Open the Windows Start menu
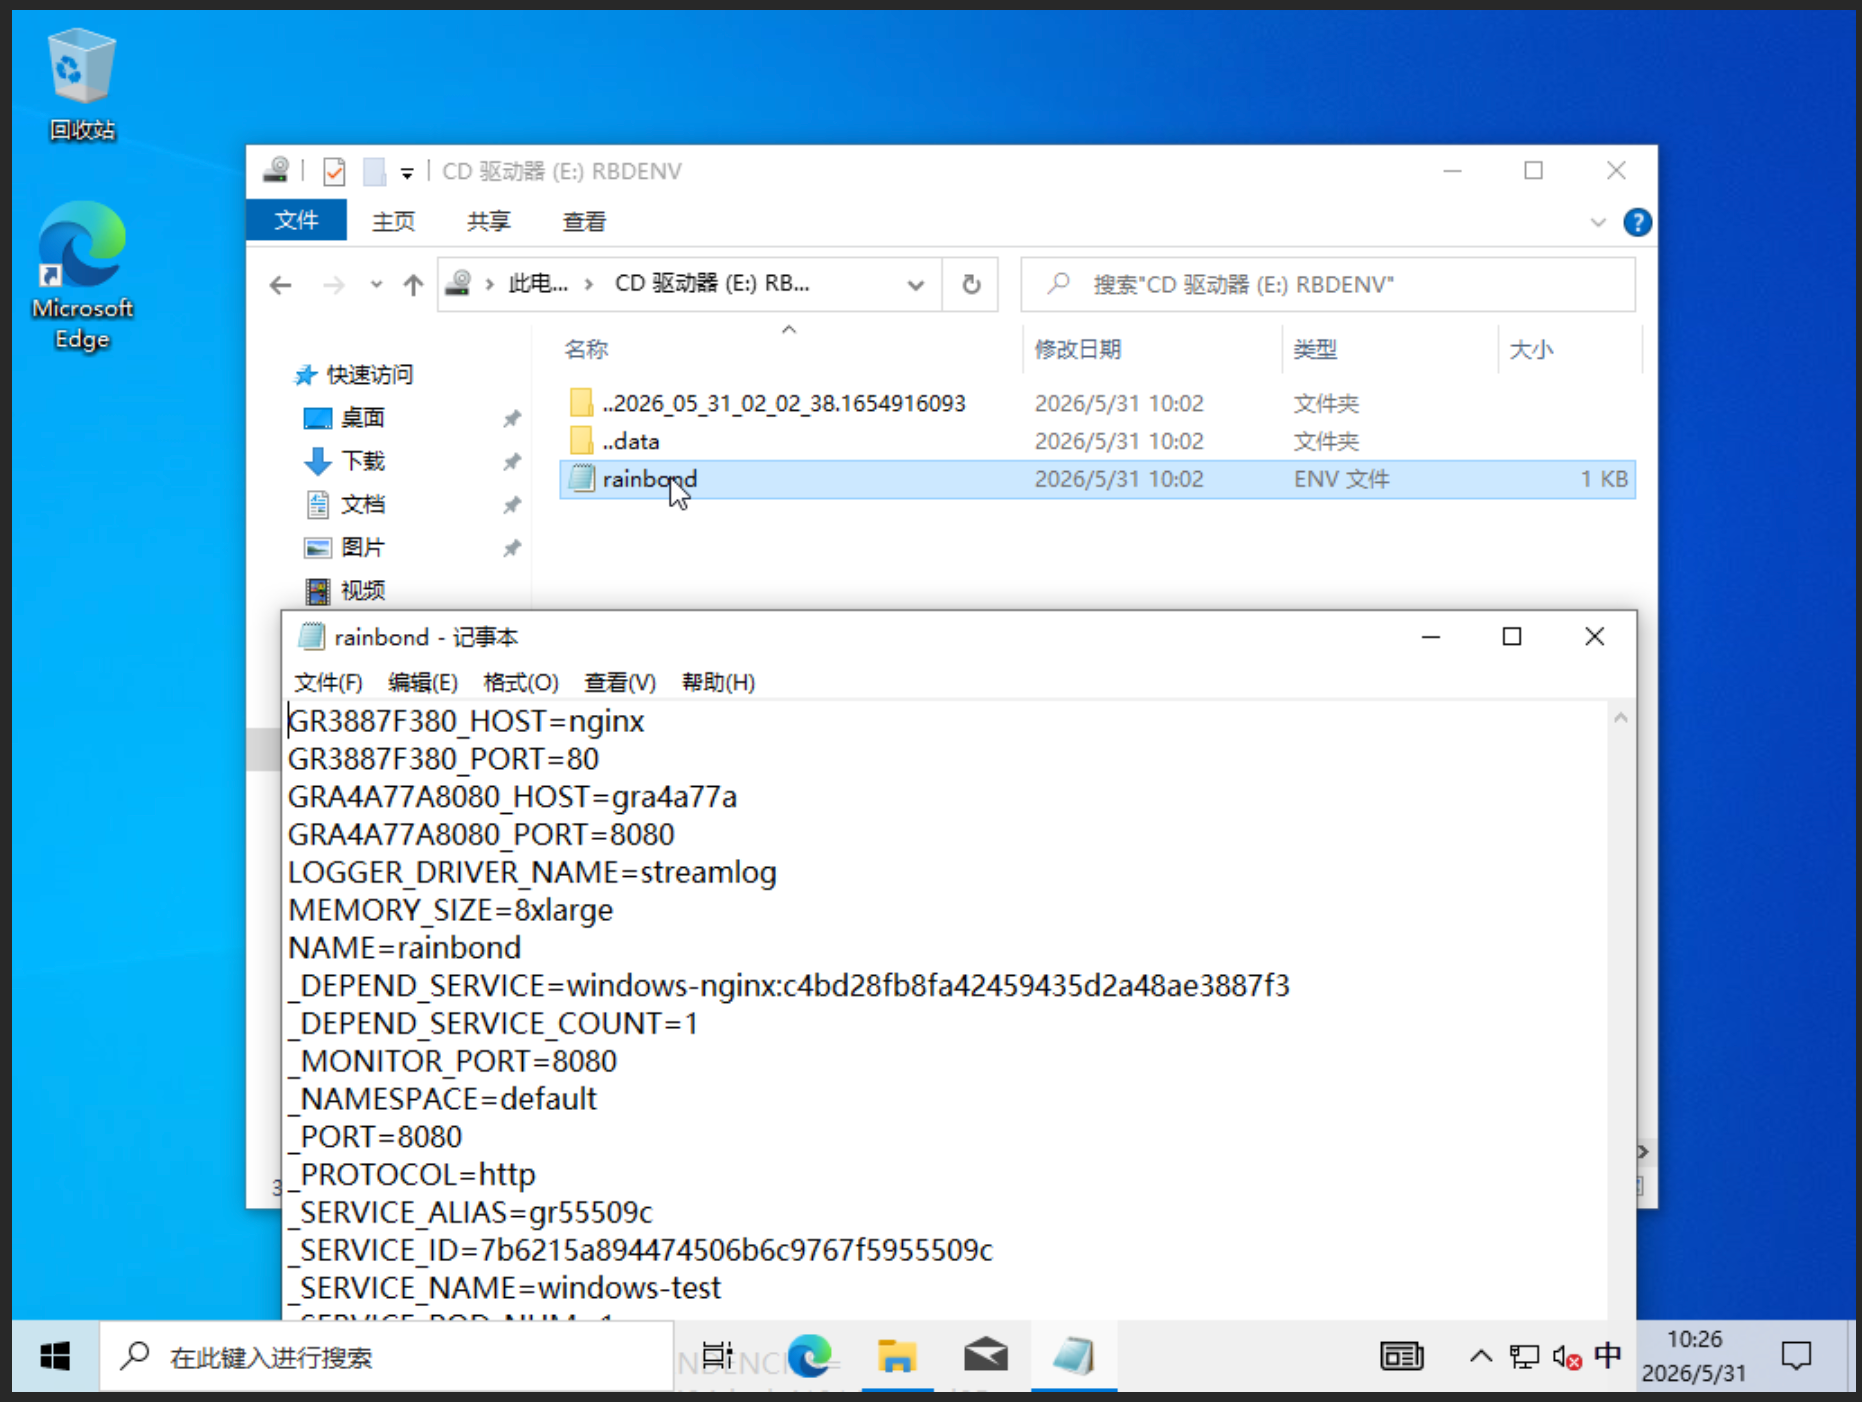This screenshot has width=1862, height=1402. click(55, 1357)
